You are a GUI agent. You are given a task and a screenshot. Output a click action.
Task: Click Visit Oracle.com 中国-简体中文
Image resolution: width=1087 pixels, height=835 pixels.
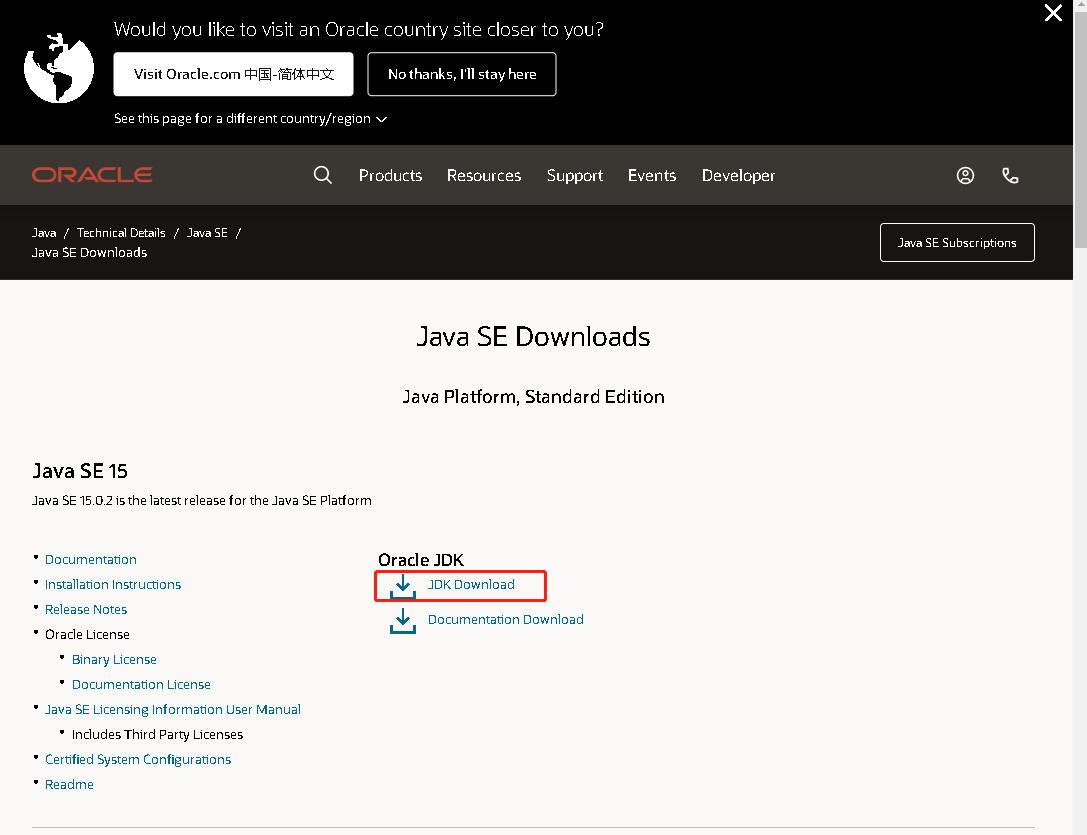[x=233, y=74]
